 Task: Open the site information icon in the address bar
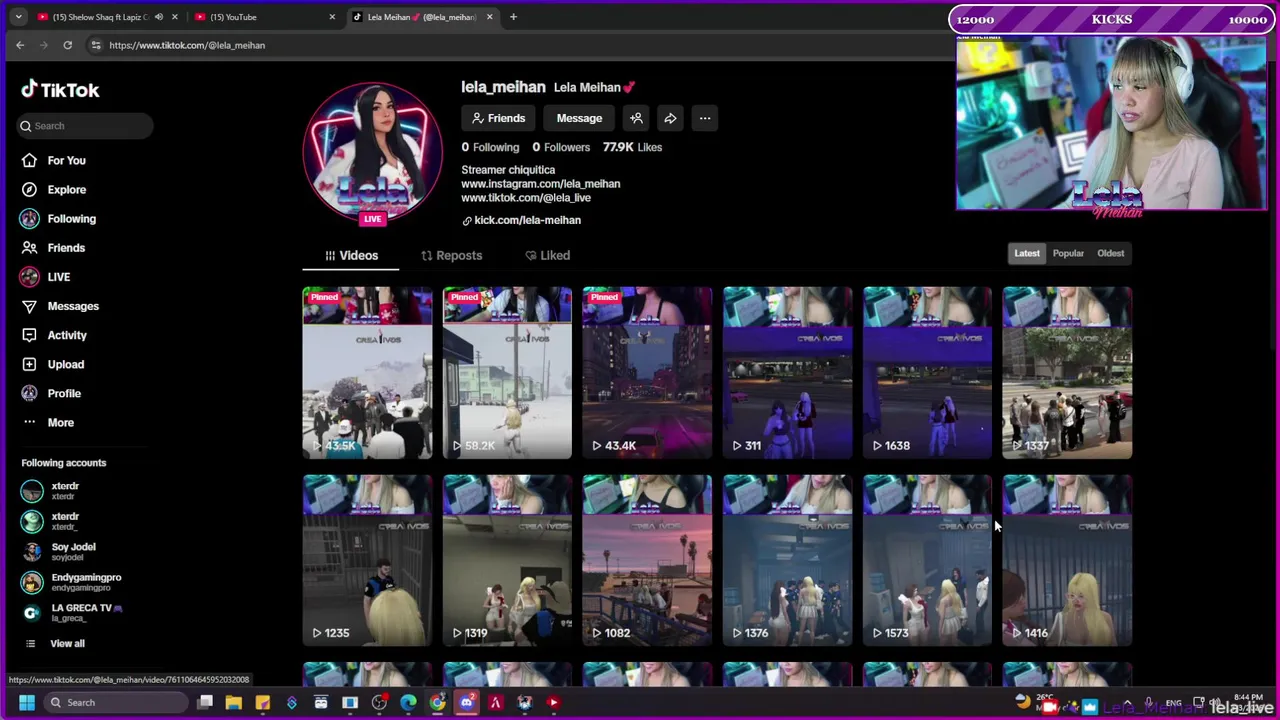(96, 45)
